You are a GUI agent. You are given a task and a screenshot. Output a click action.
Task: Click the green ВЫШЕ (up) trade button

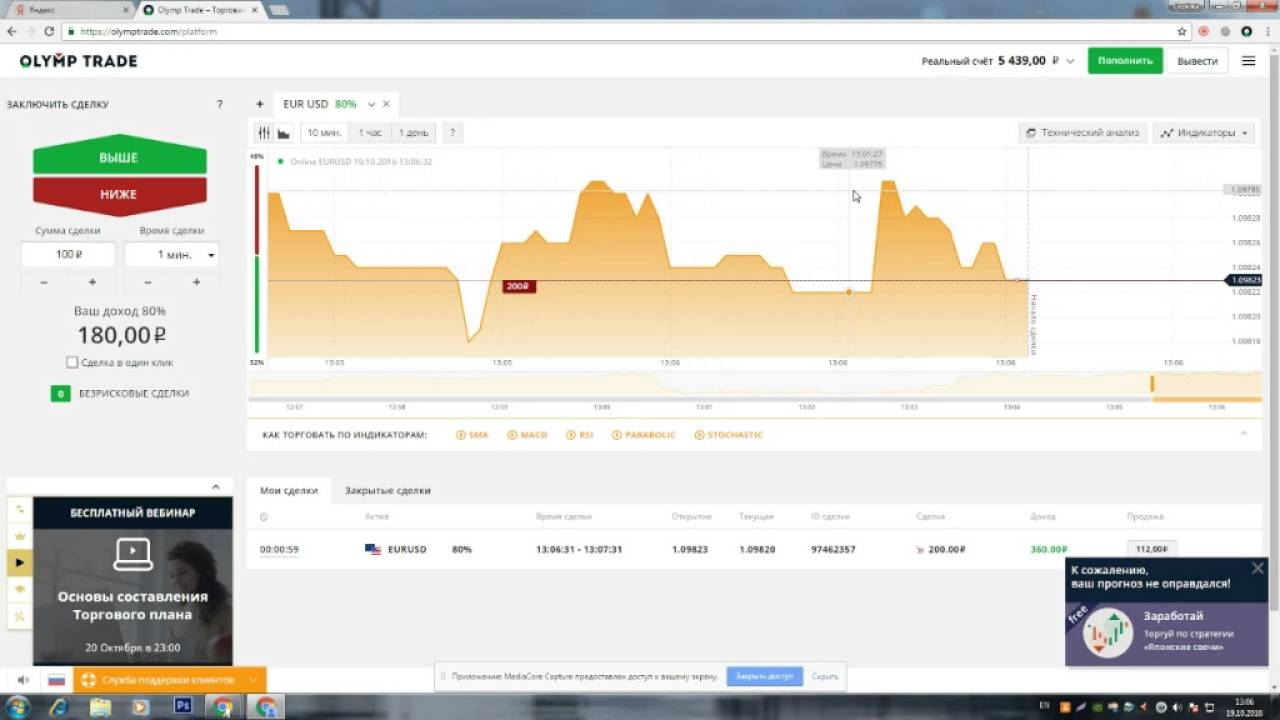pos(119,156)
